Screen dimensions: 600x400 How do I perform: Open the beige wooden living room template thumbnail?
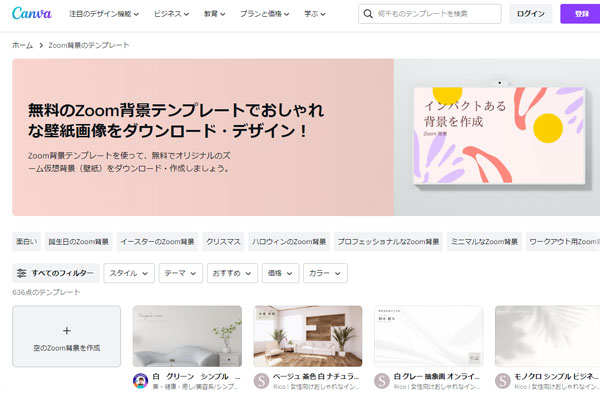(308, 336)
